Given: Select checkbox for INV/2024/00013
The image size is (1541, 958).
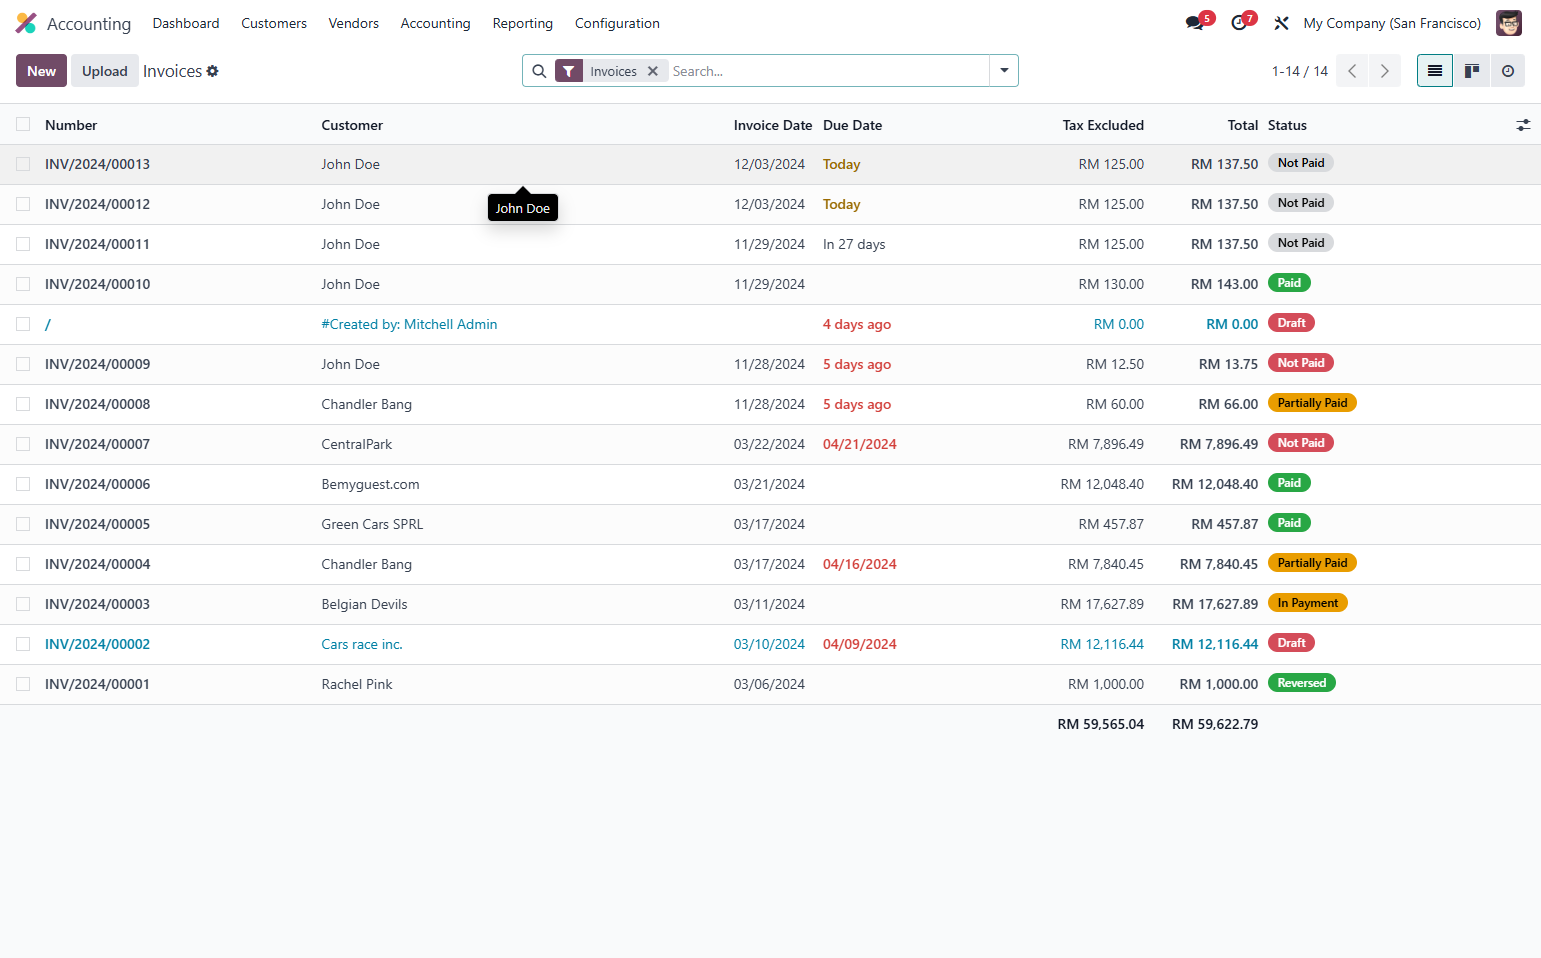Looking at the screenshot, I should tap(23, 164).
